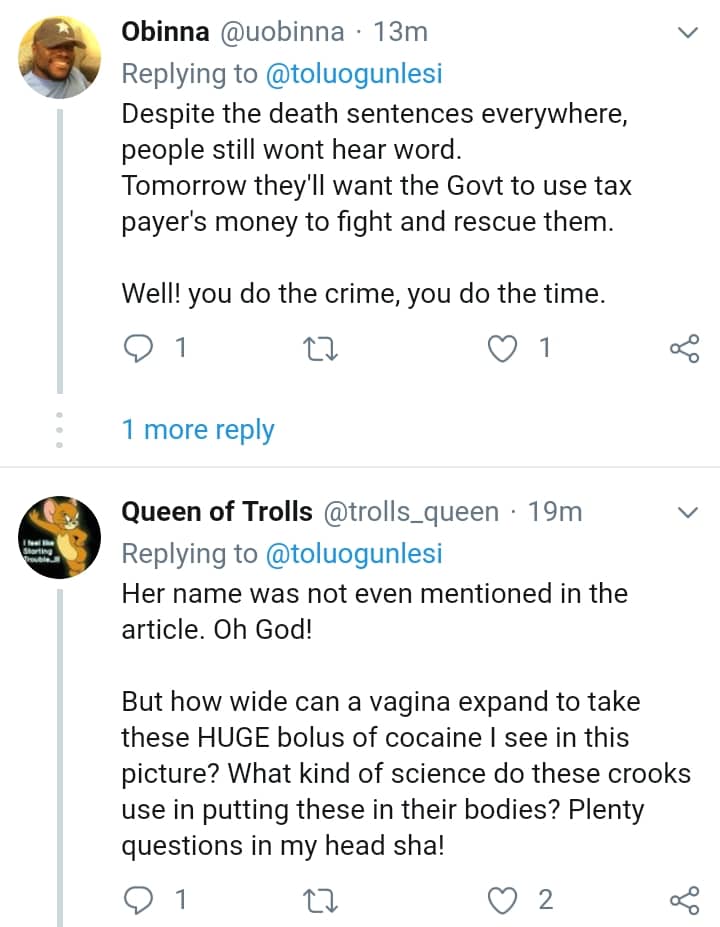Open Obinna's profile picture
The width and height of the screenshot is (720, 927).
pos(60,55)
